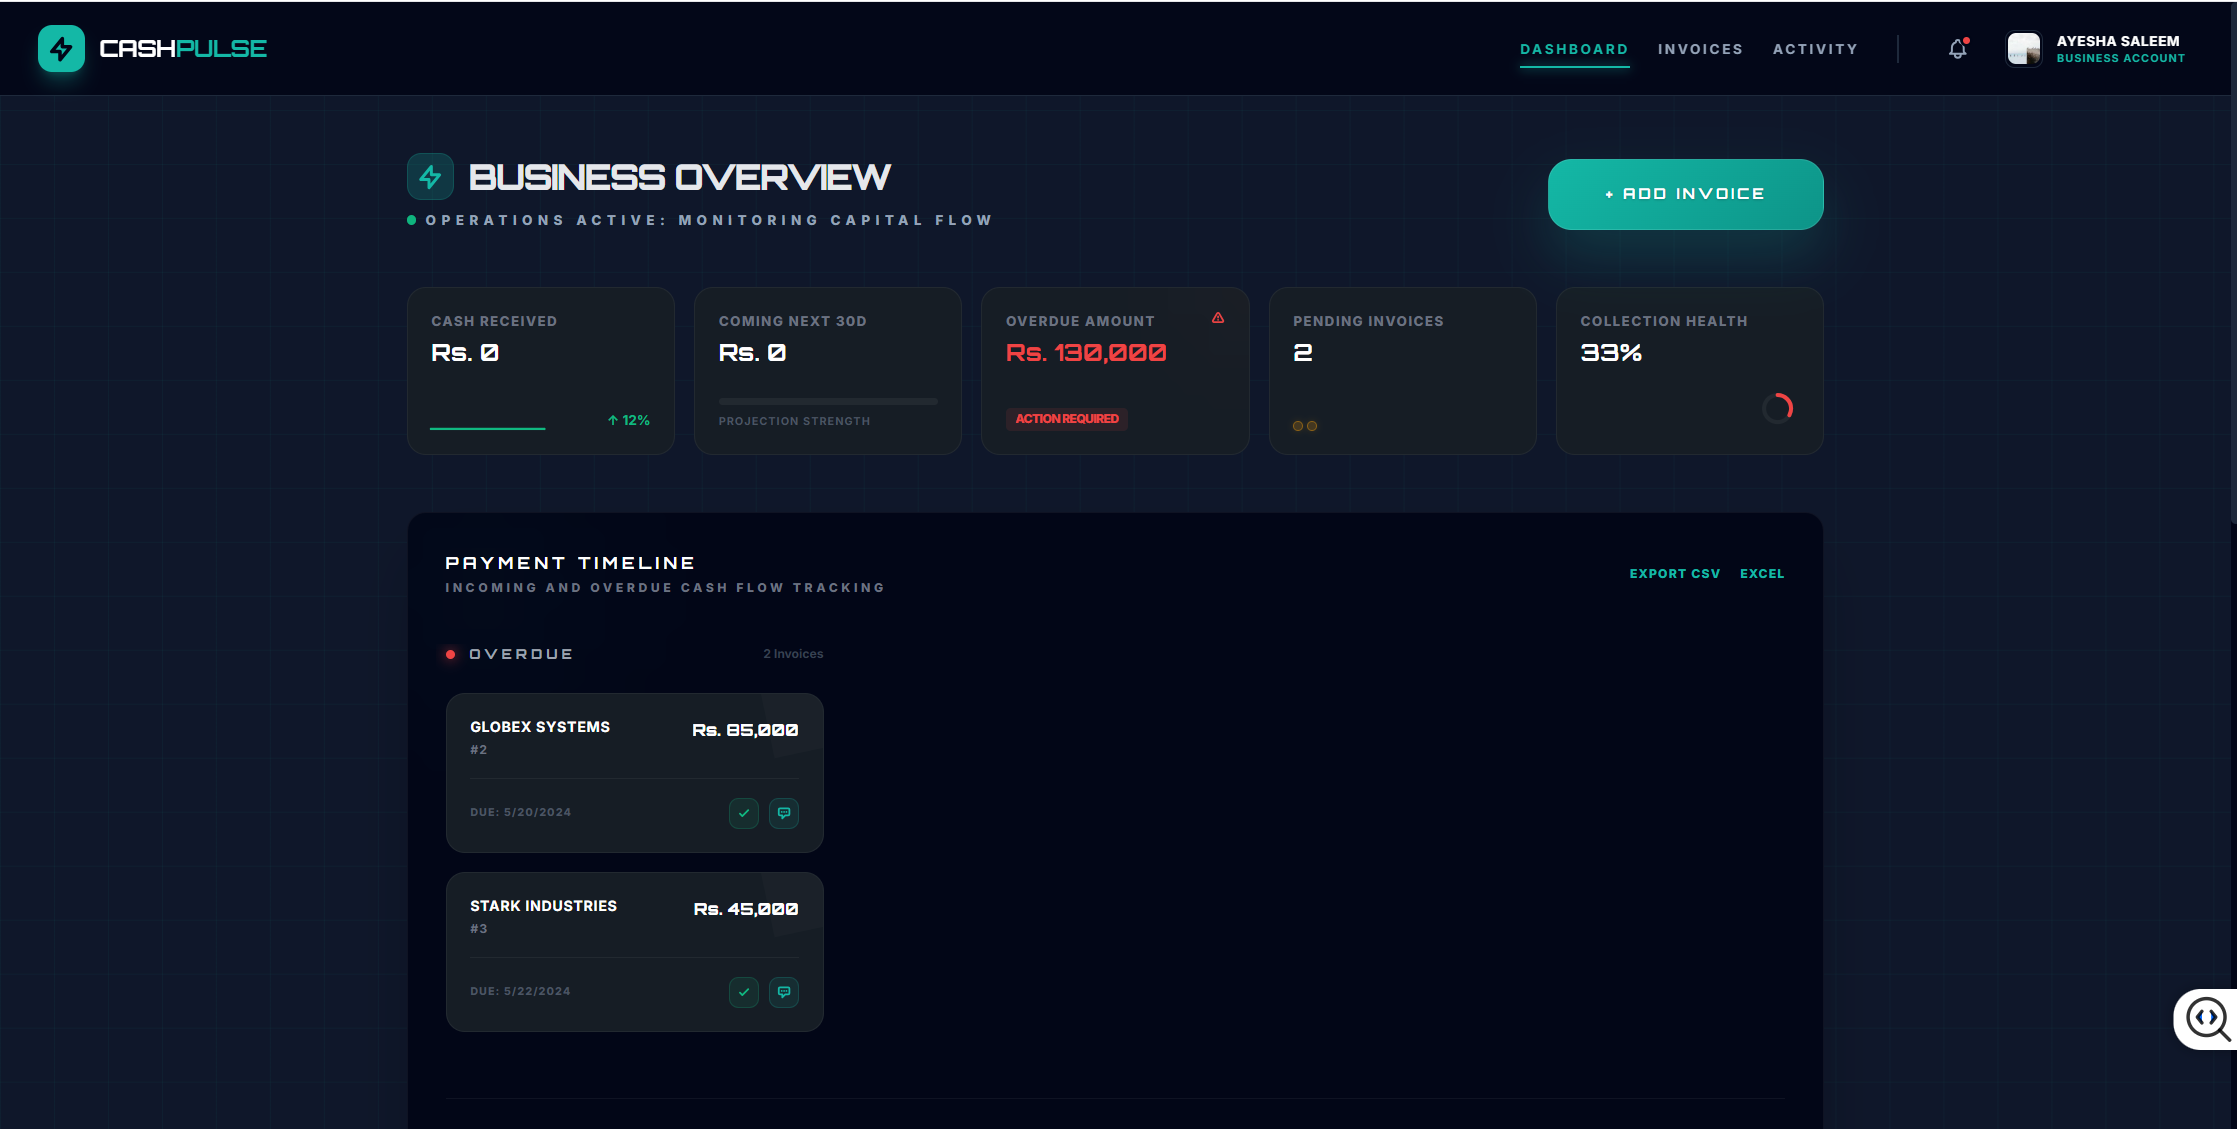Click the overdue amount warning triangle icon
Screen dimensions: 2237x1129
(1218, 318)
